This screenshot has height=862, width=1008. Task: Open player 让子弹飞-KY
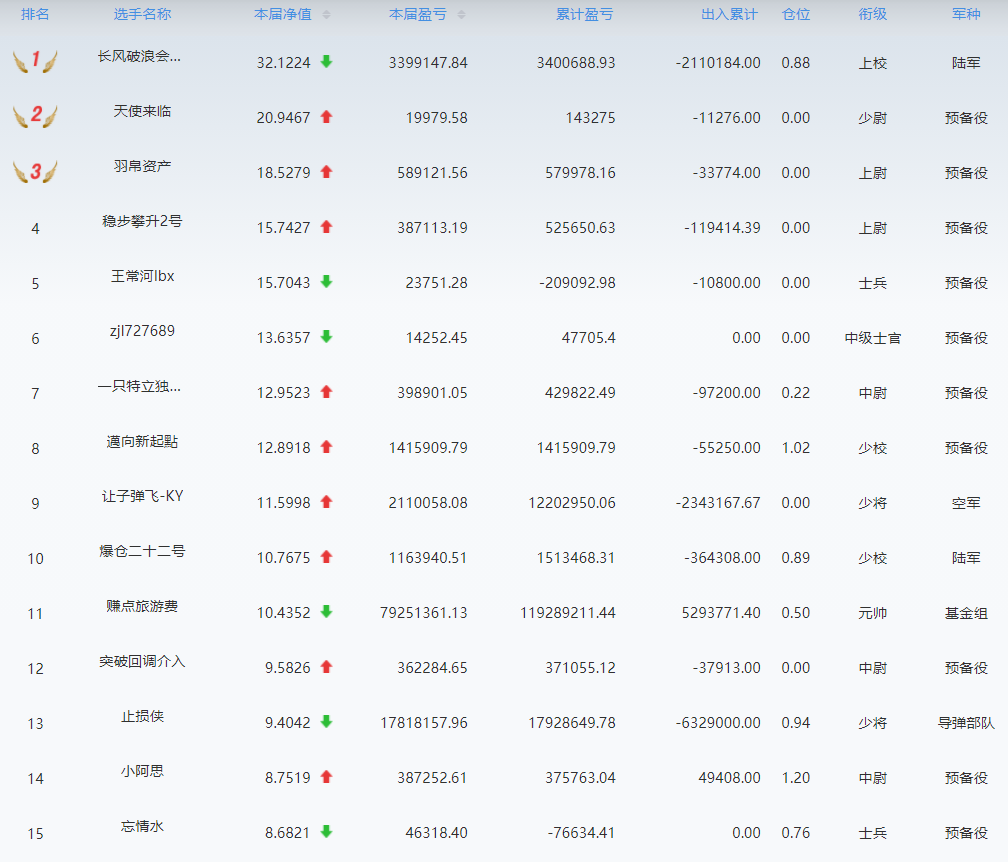coord(142,496)
